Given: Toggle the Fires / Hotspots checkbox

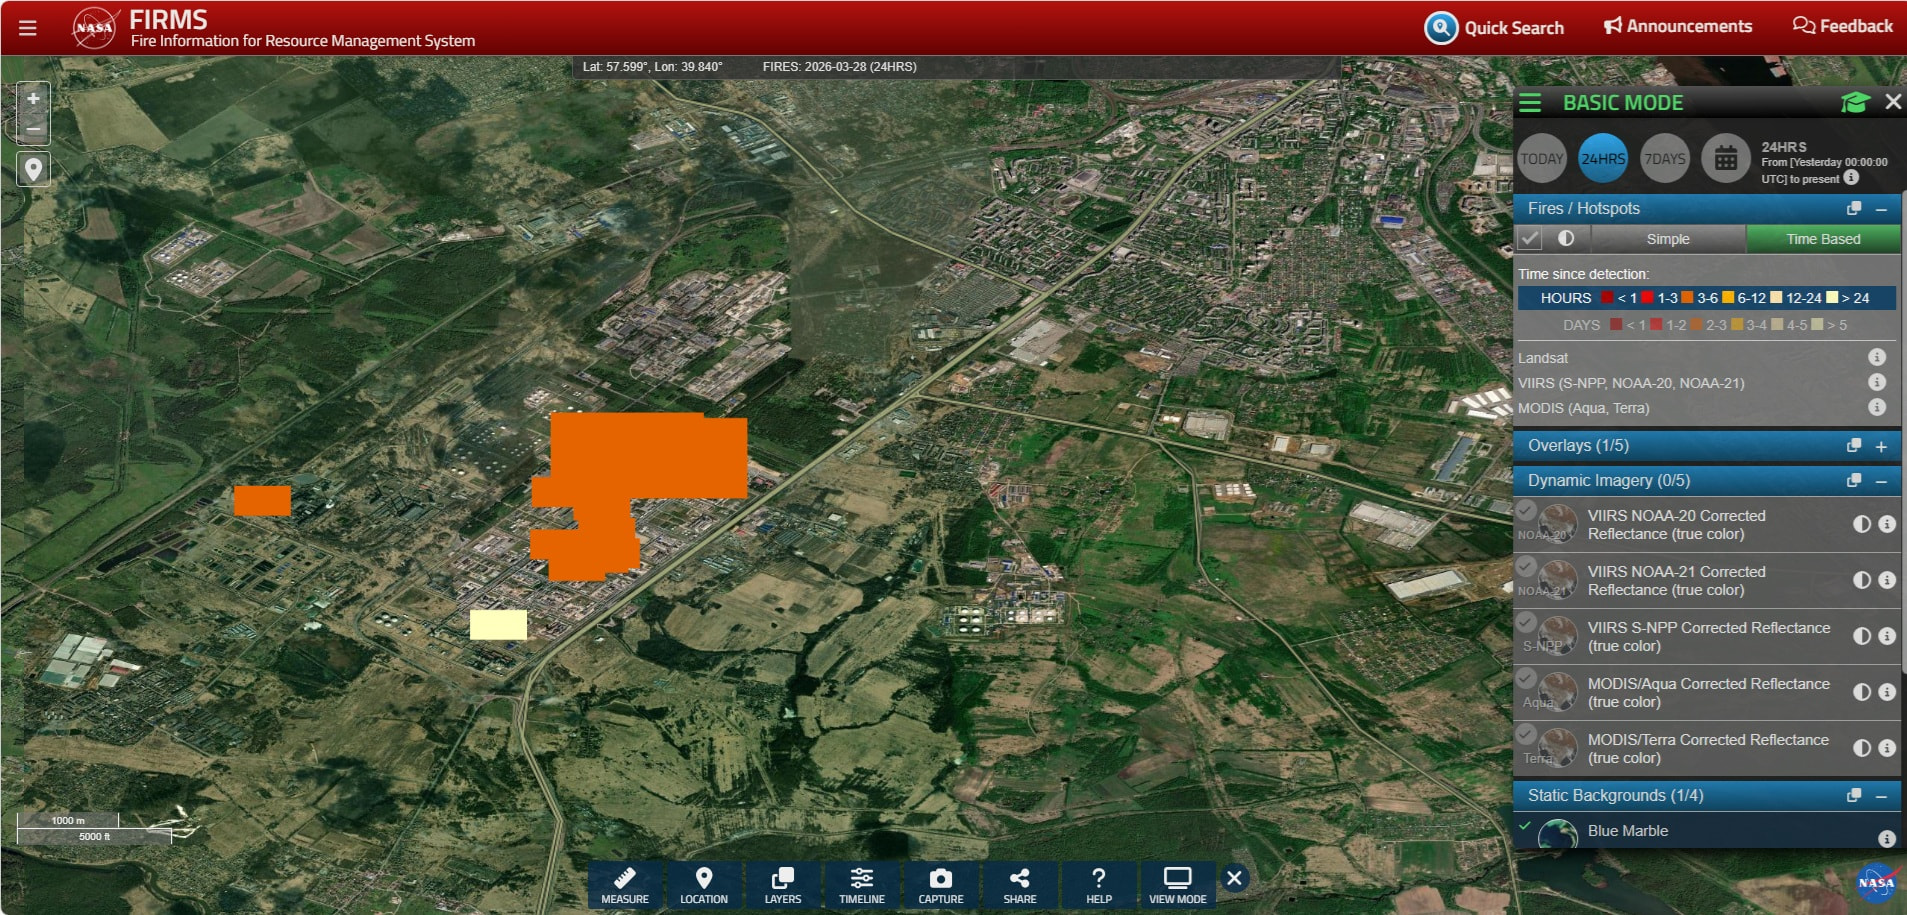Looking at the screenshot, I should [x=1529, y=239].
